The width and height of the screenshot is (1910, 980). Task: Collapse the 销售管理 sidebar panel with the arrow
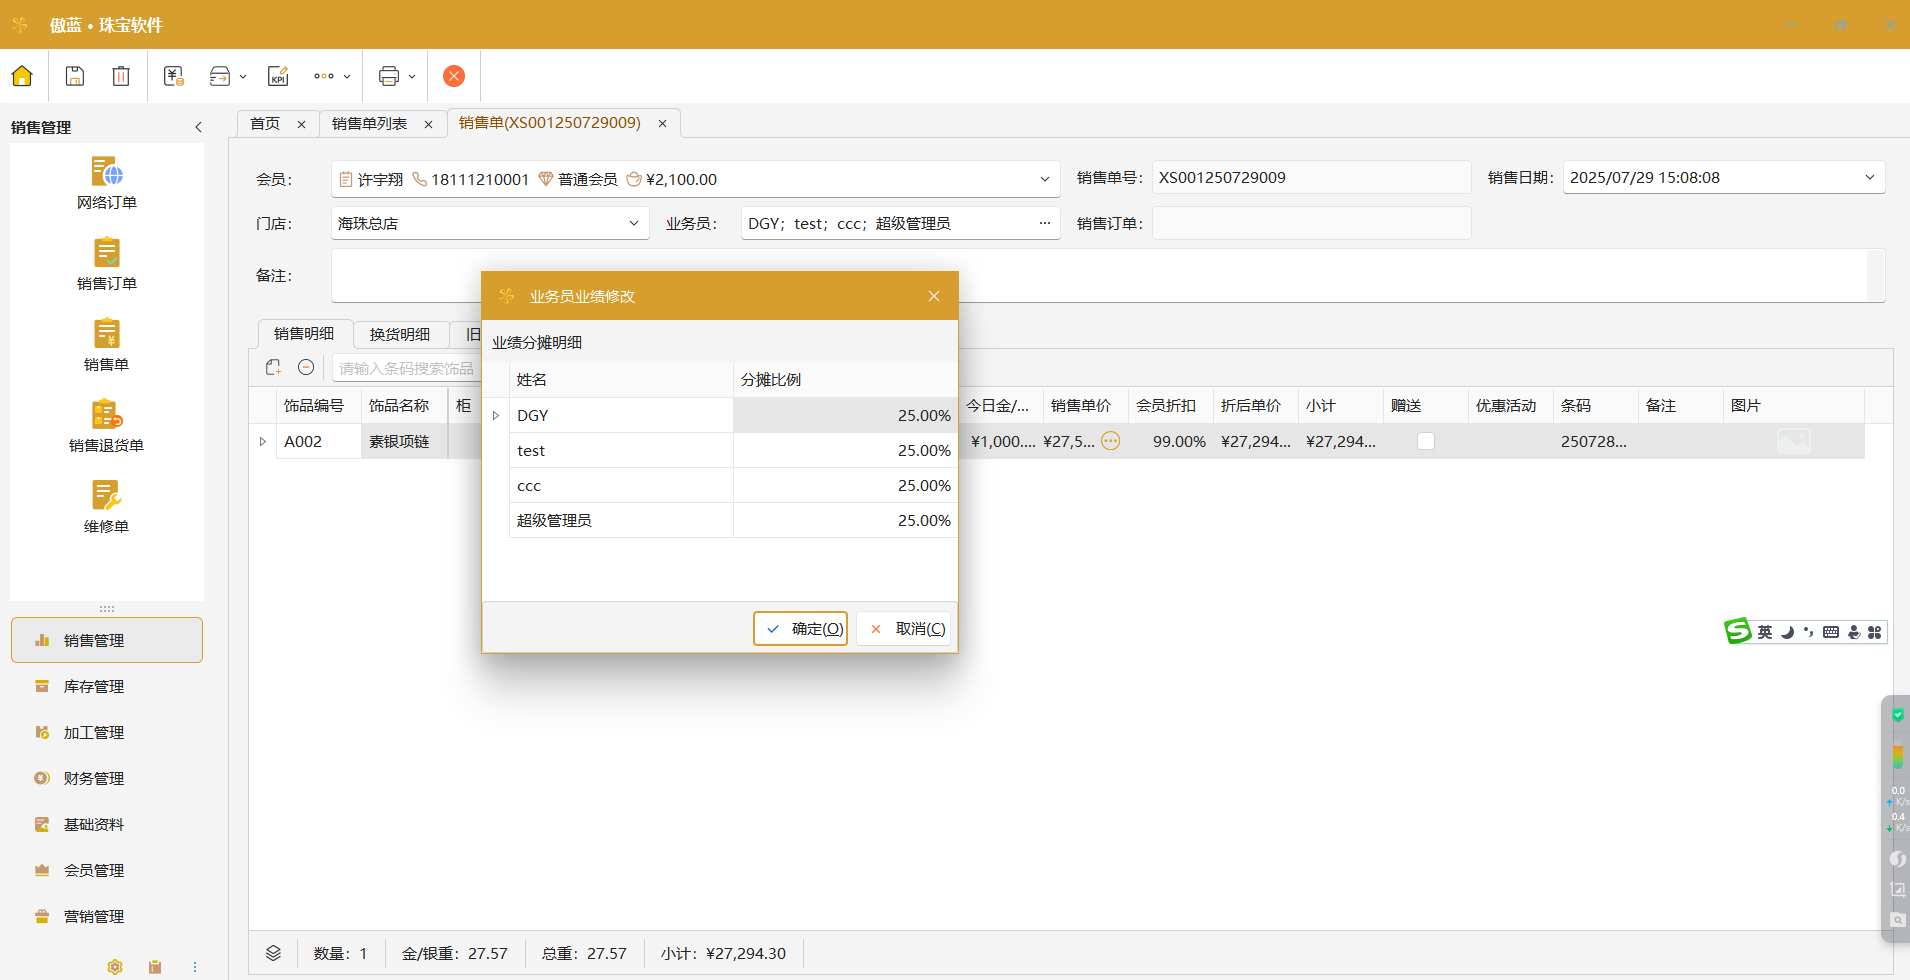(x=198, y=127)
